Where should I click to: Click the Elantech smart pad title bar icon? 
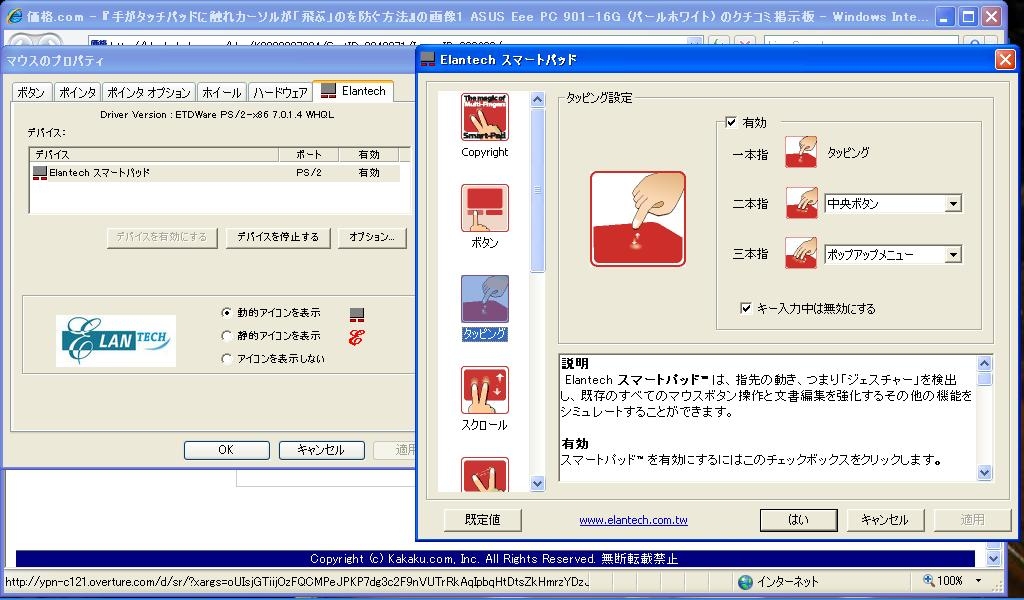pos(428,59)
